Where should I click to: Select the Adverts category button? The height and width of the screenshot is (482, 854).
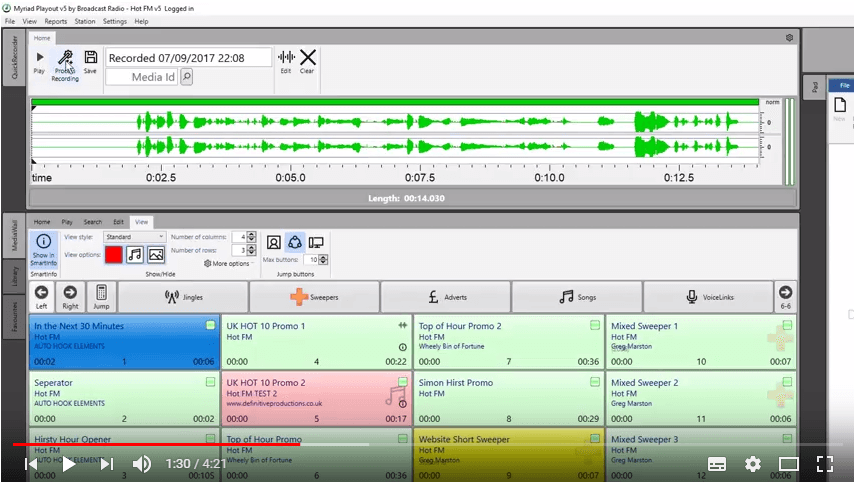[x=445, y=297]
